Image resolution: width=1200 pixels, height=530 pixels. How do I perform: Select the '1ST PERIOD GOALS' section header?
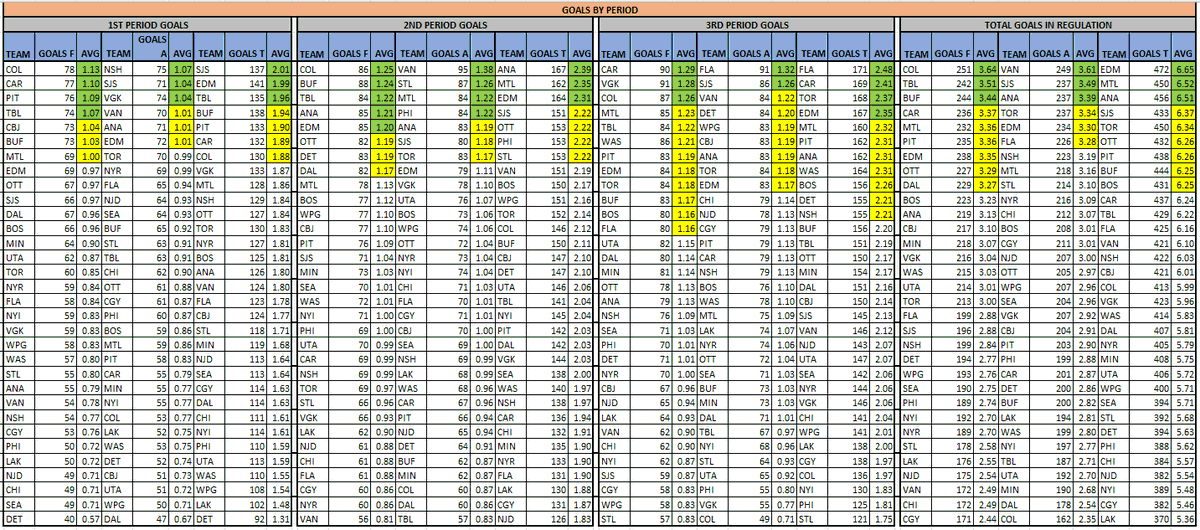coord(148,23)
